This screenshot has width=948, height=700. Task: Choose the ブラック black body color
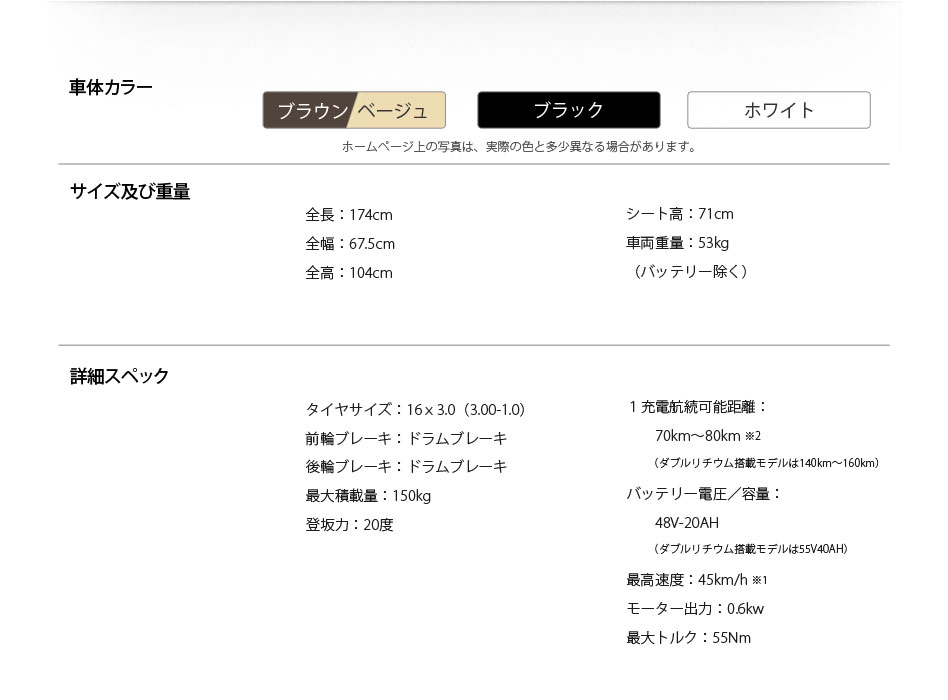568,110
